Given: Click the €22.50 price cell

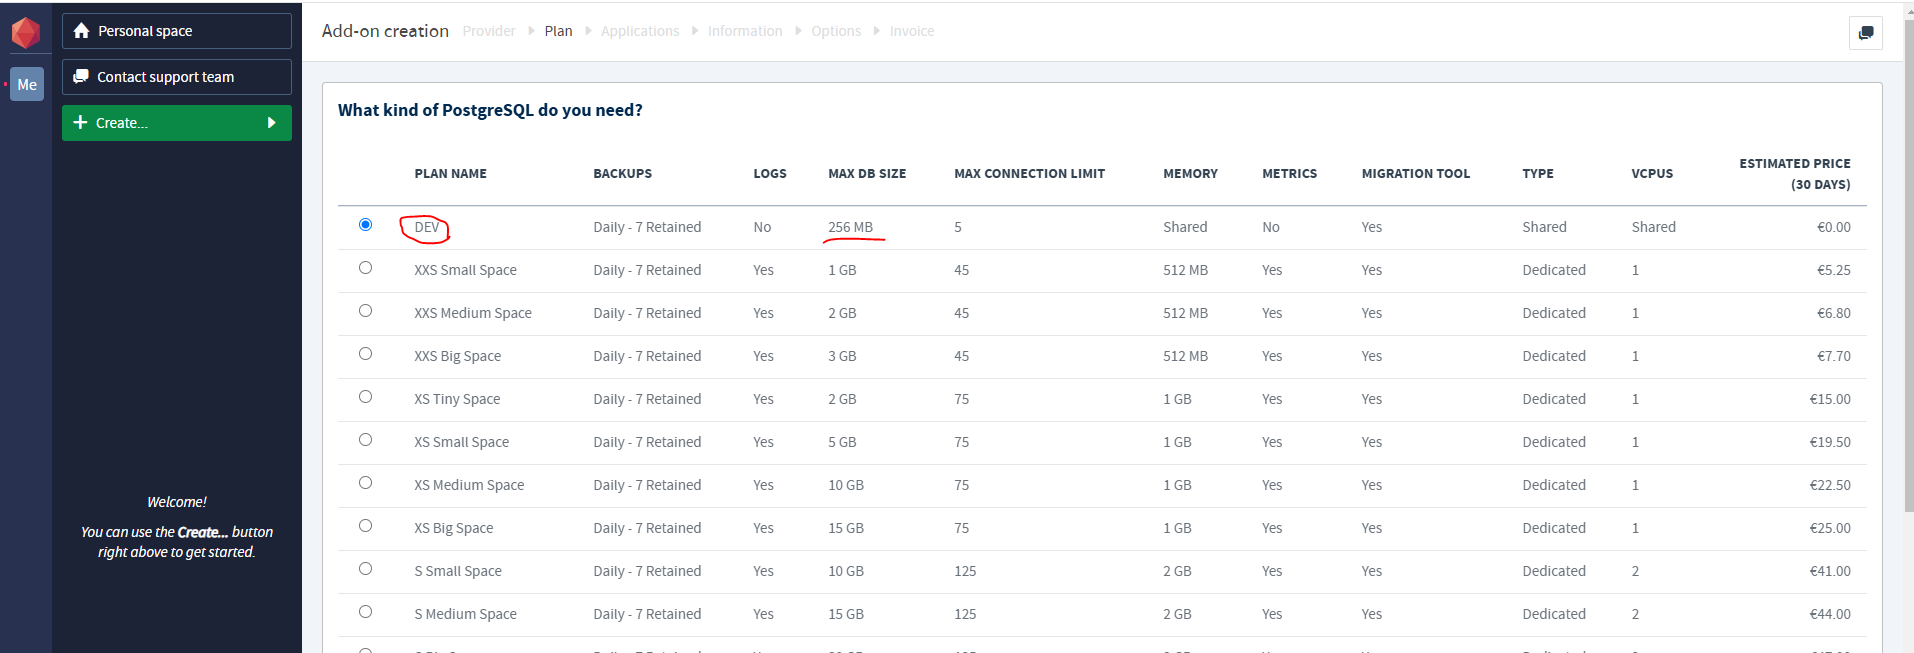Looking at the screenshot, I should (1830, 485).
